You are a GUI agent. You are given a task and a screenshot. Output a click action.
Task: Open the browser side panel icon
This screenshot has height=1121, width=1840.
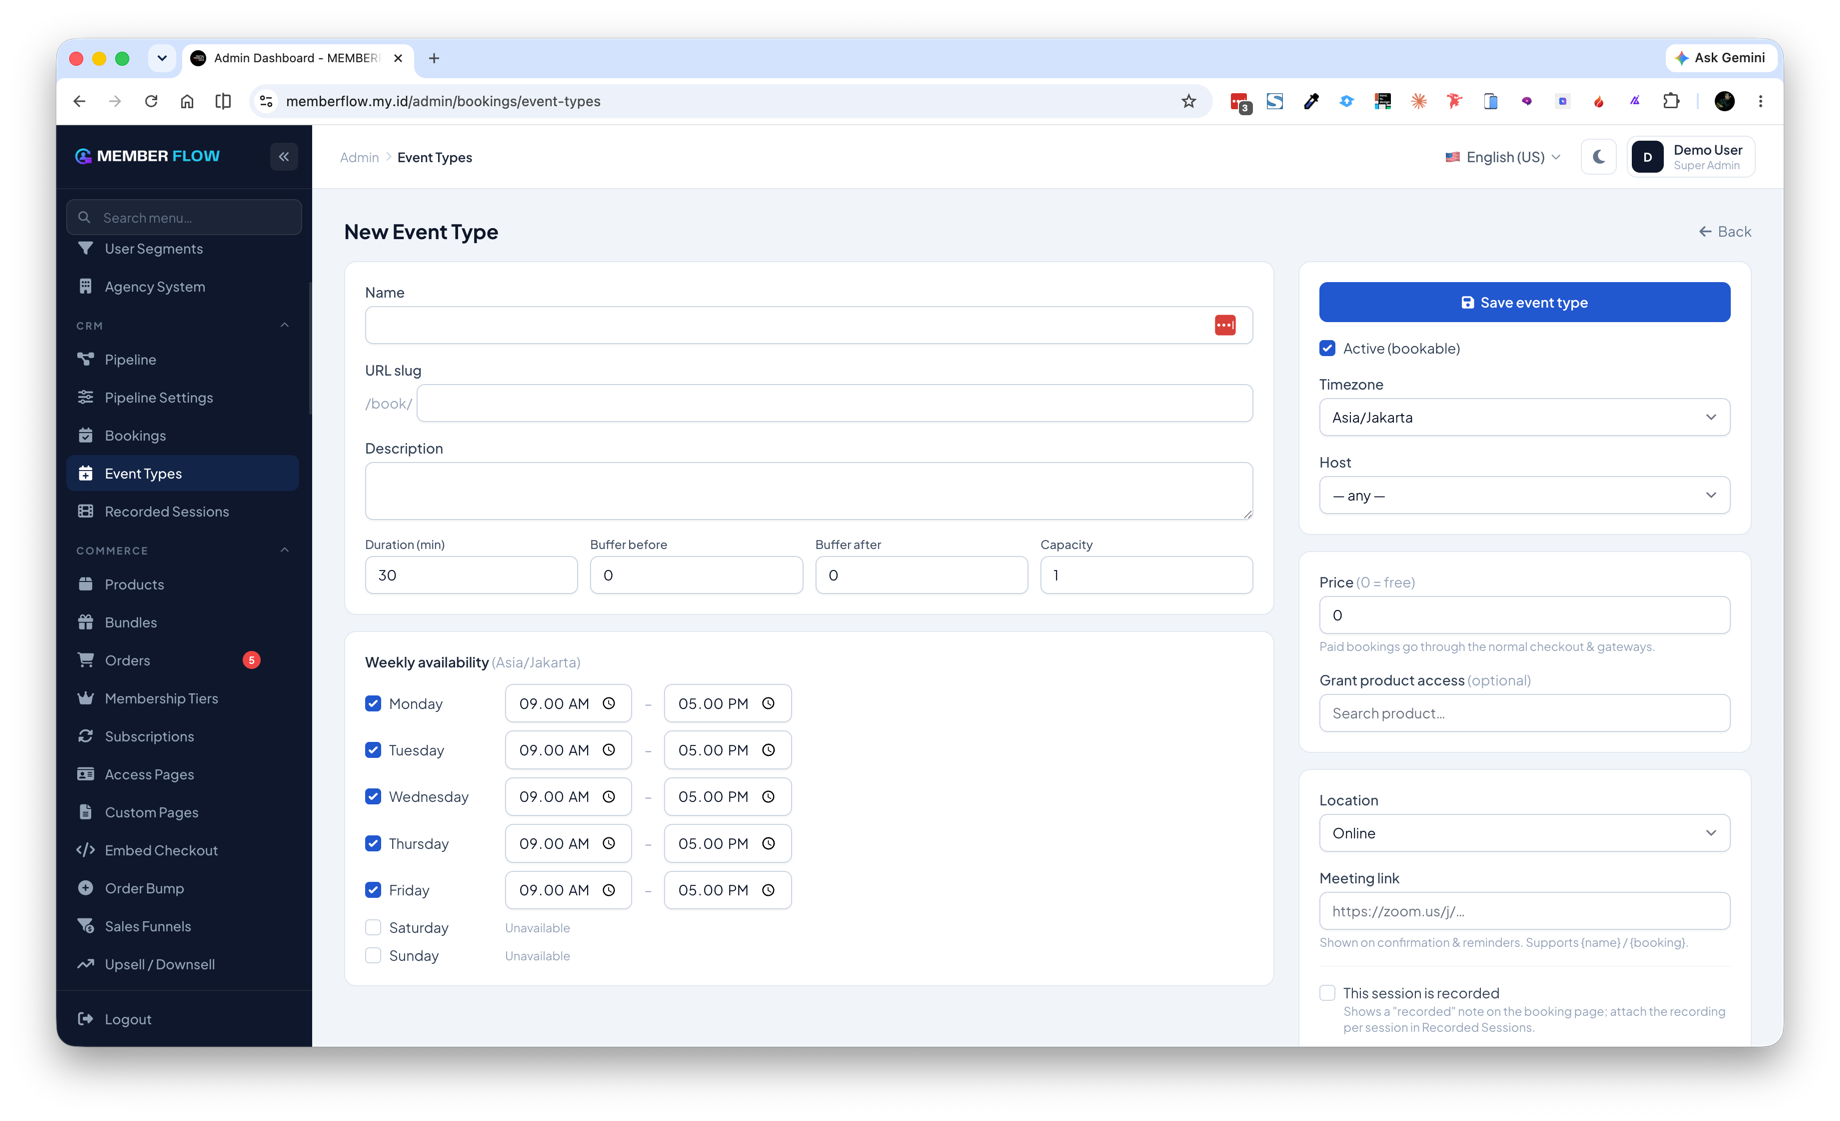pyautogui.click(x=223, y=101)
